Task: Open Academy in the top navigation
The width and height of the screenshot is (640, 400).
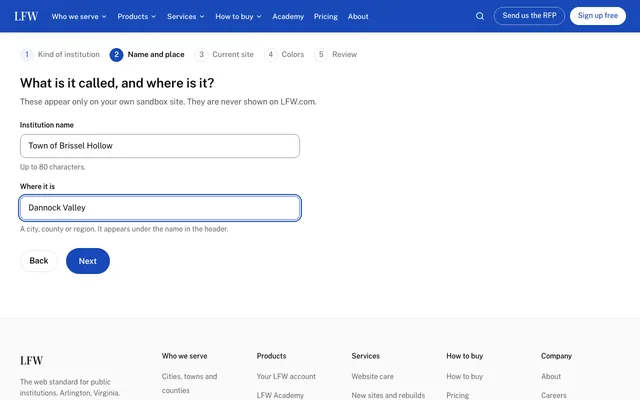Action: 288,16
